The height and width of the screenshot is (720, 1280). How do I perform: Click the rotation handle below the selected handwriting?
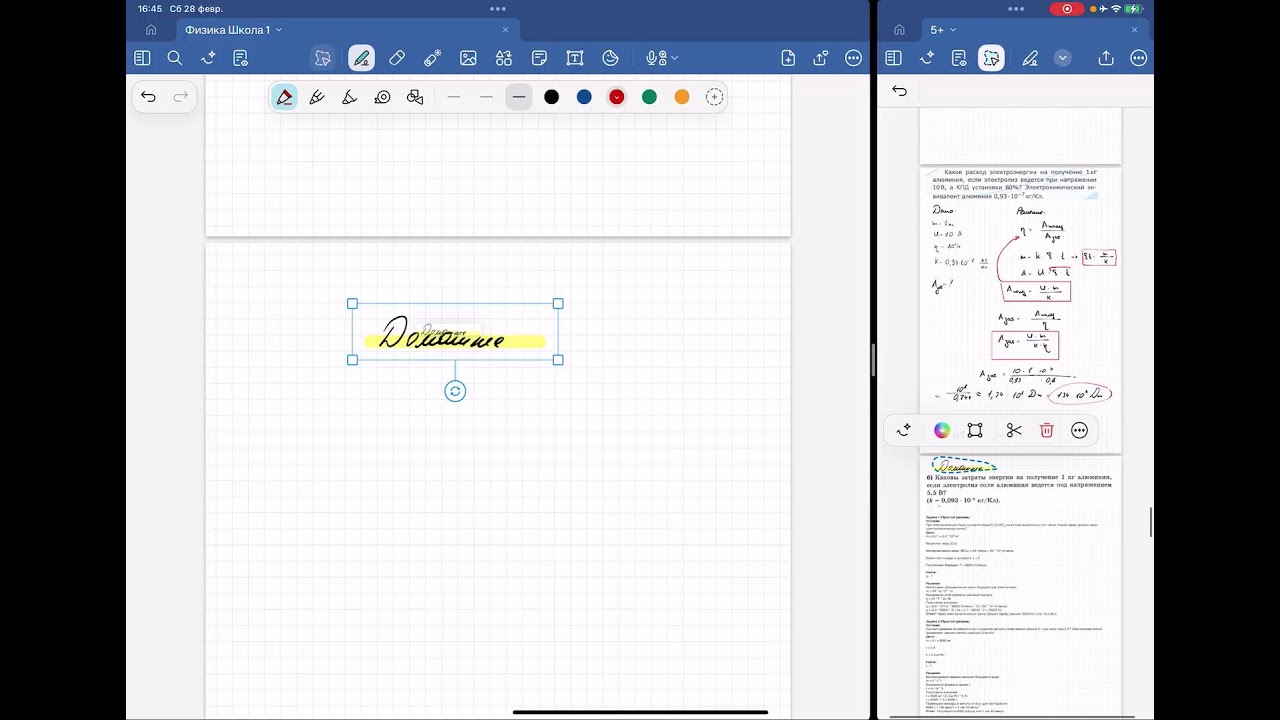coord(455,391)
